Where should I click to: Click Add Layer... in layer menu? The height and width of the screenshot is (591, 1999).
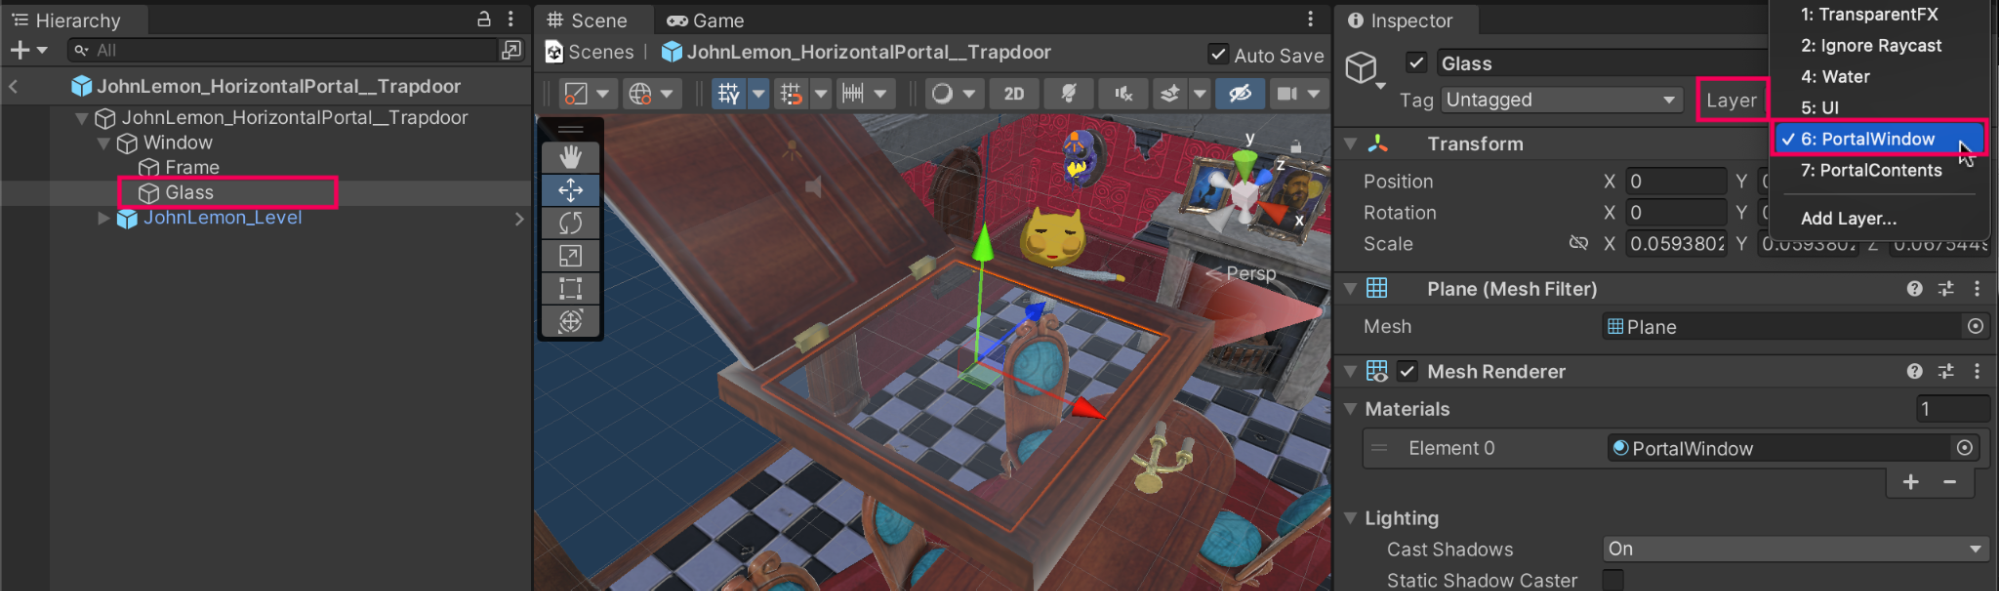pyautogui.click(x=1848, y=218)
